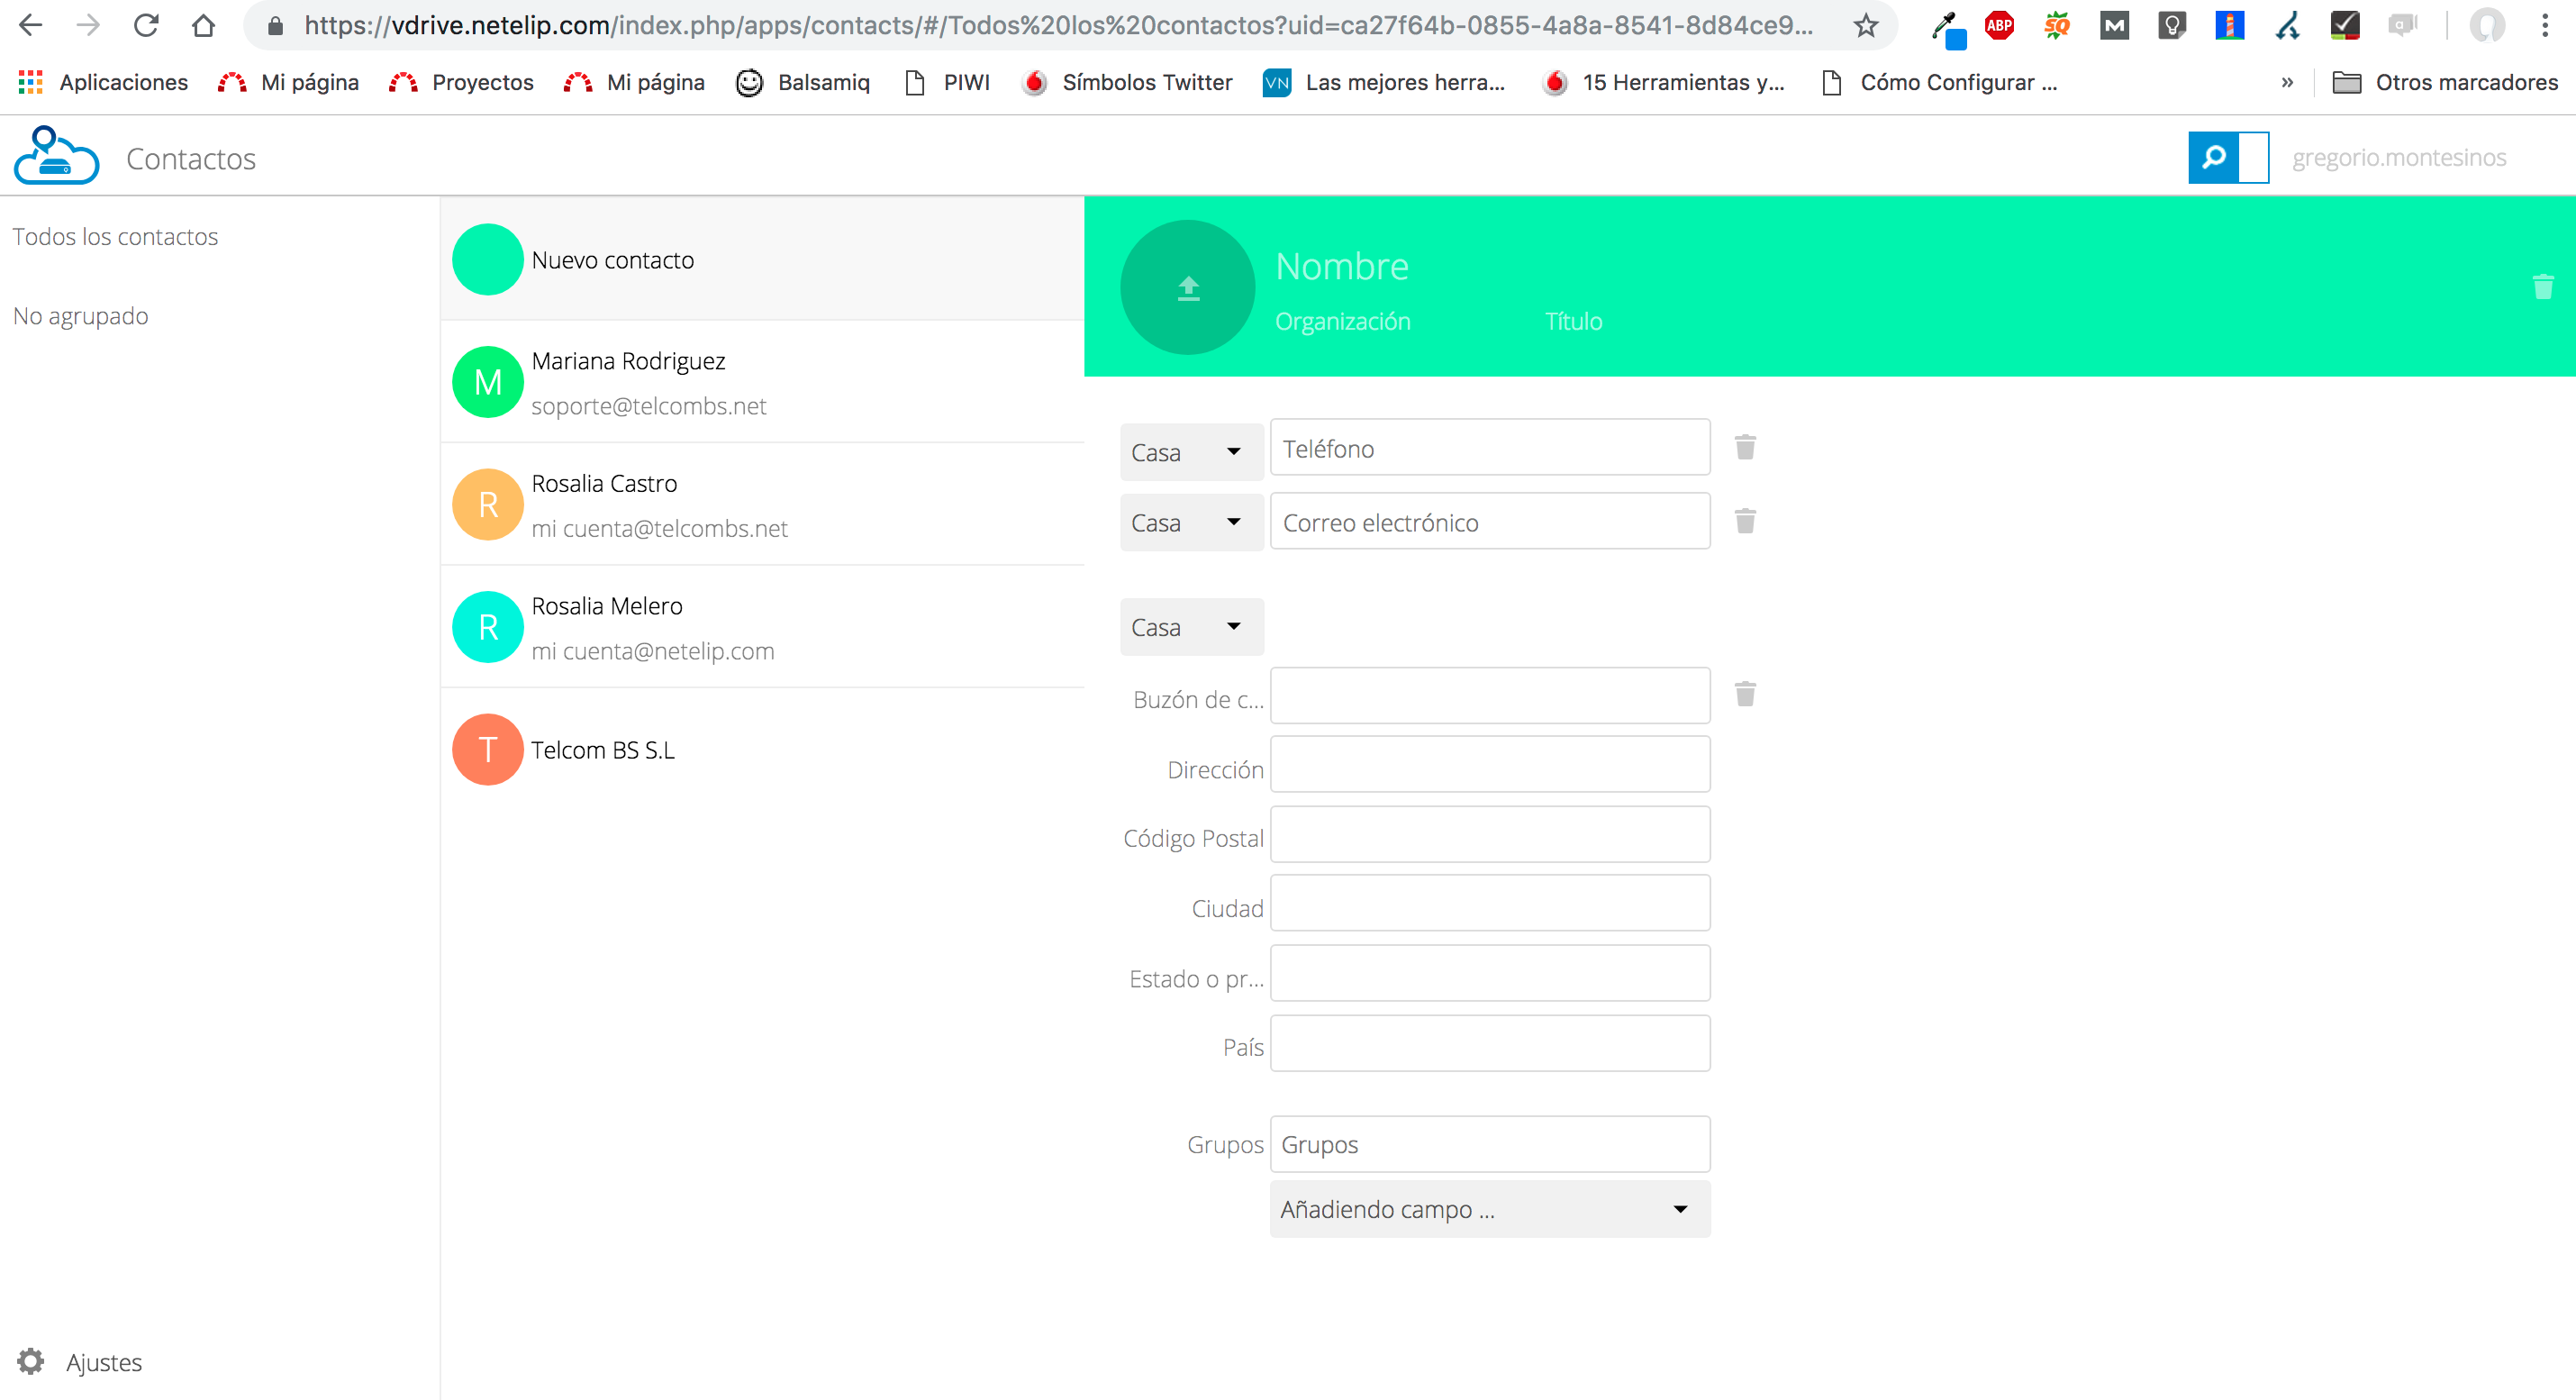The image size is (2576, 1400).
Task: Click Telcom BS S.L avatar T
Action: tap(488, 749)
